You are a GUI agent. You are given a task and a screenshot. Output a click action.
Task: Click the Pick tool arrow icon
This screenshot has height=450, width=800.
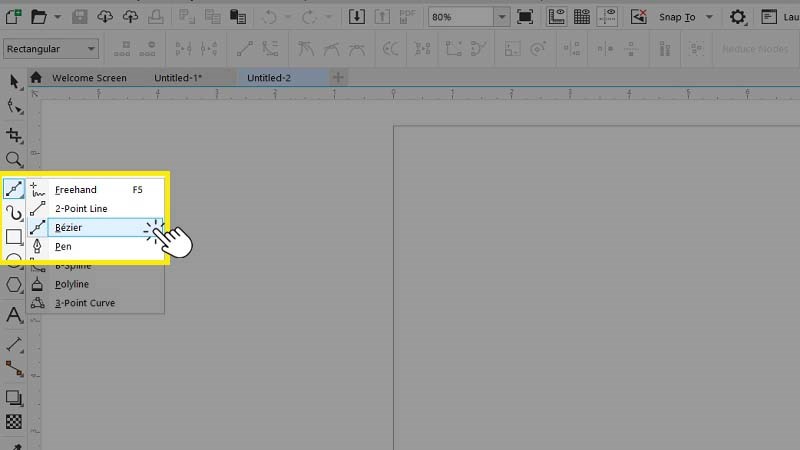pos(14,81)
